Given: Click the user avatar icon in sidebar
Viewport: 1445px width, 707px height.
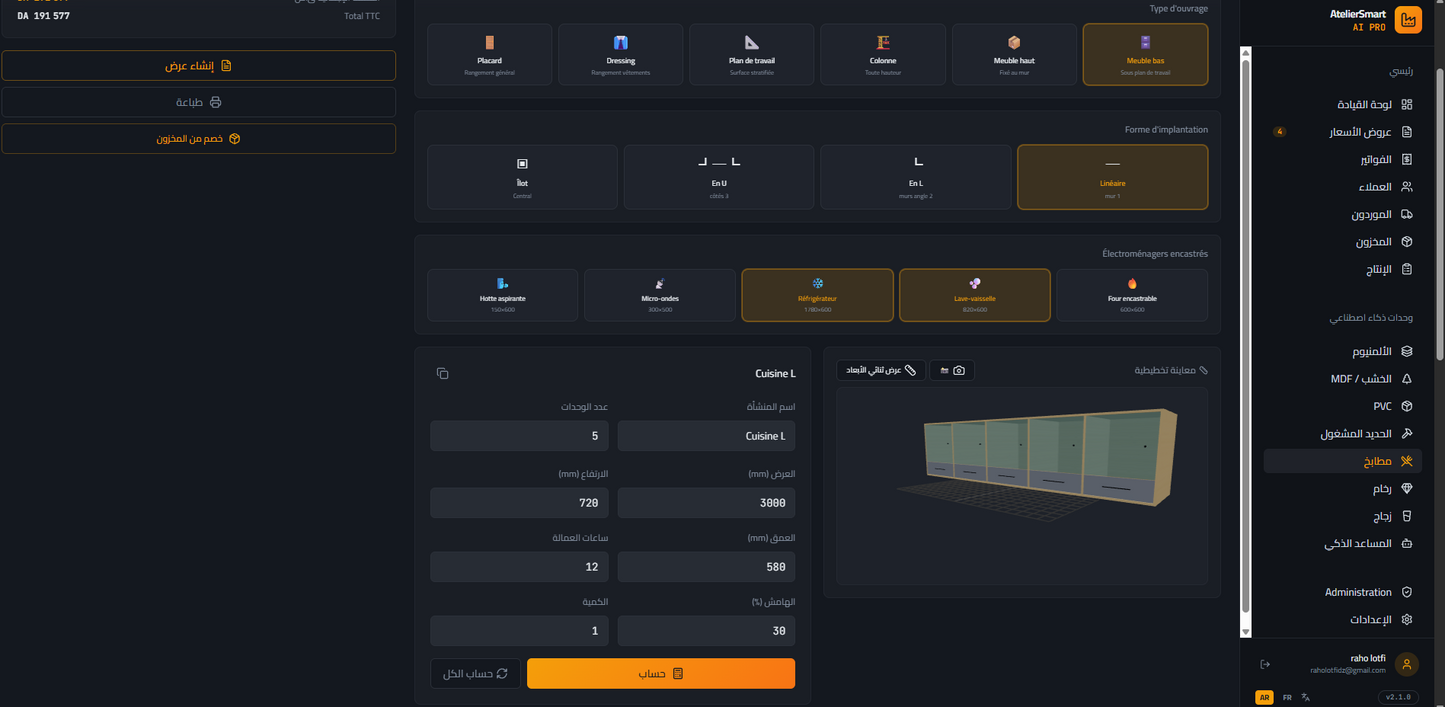Looking at the screenshot, I should (1407, 664).
